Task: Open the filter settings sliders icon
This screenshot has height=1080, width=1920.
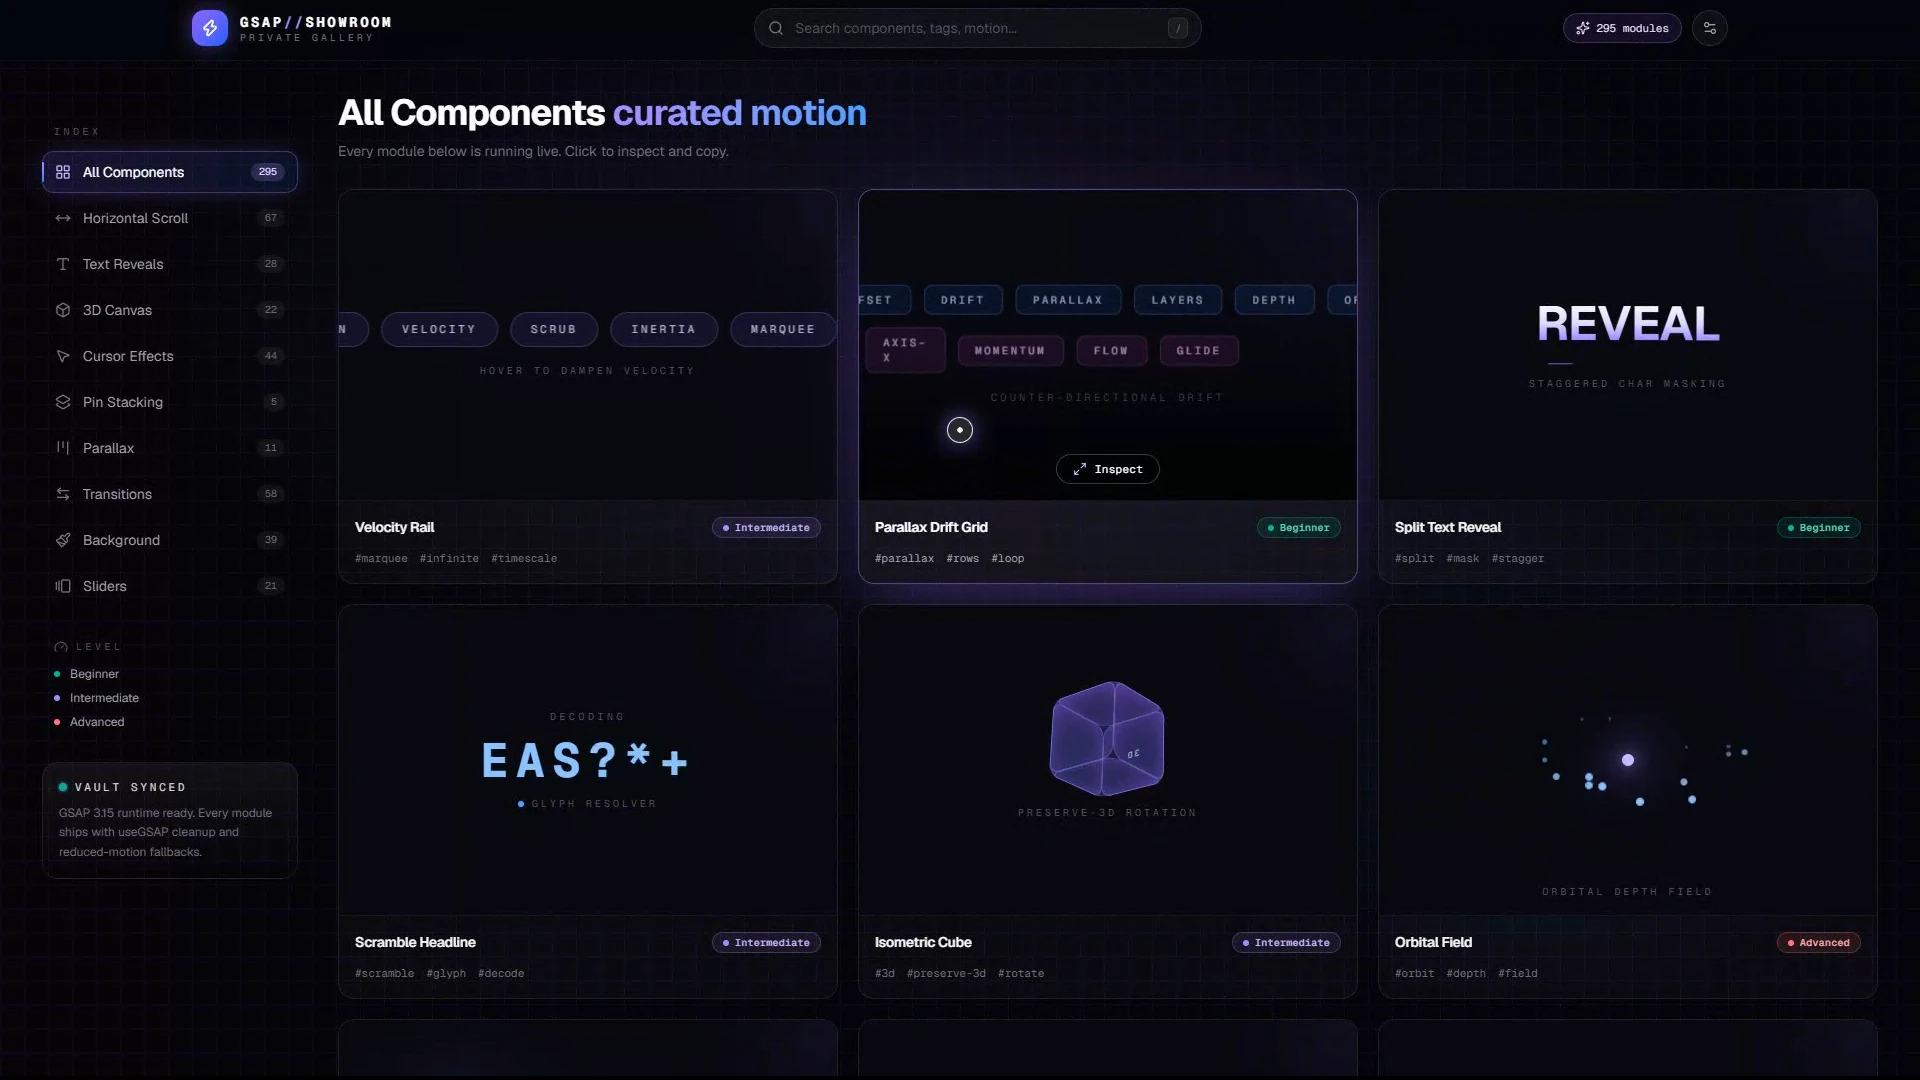Action: coord(1709,28)
